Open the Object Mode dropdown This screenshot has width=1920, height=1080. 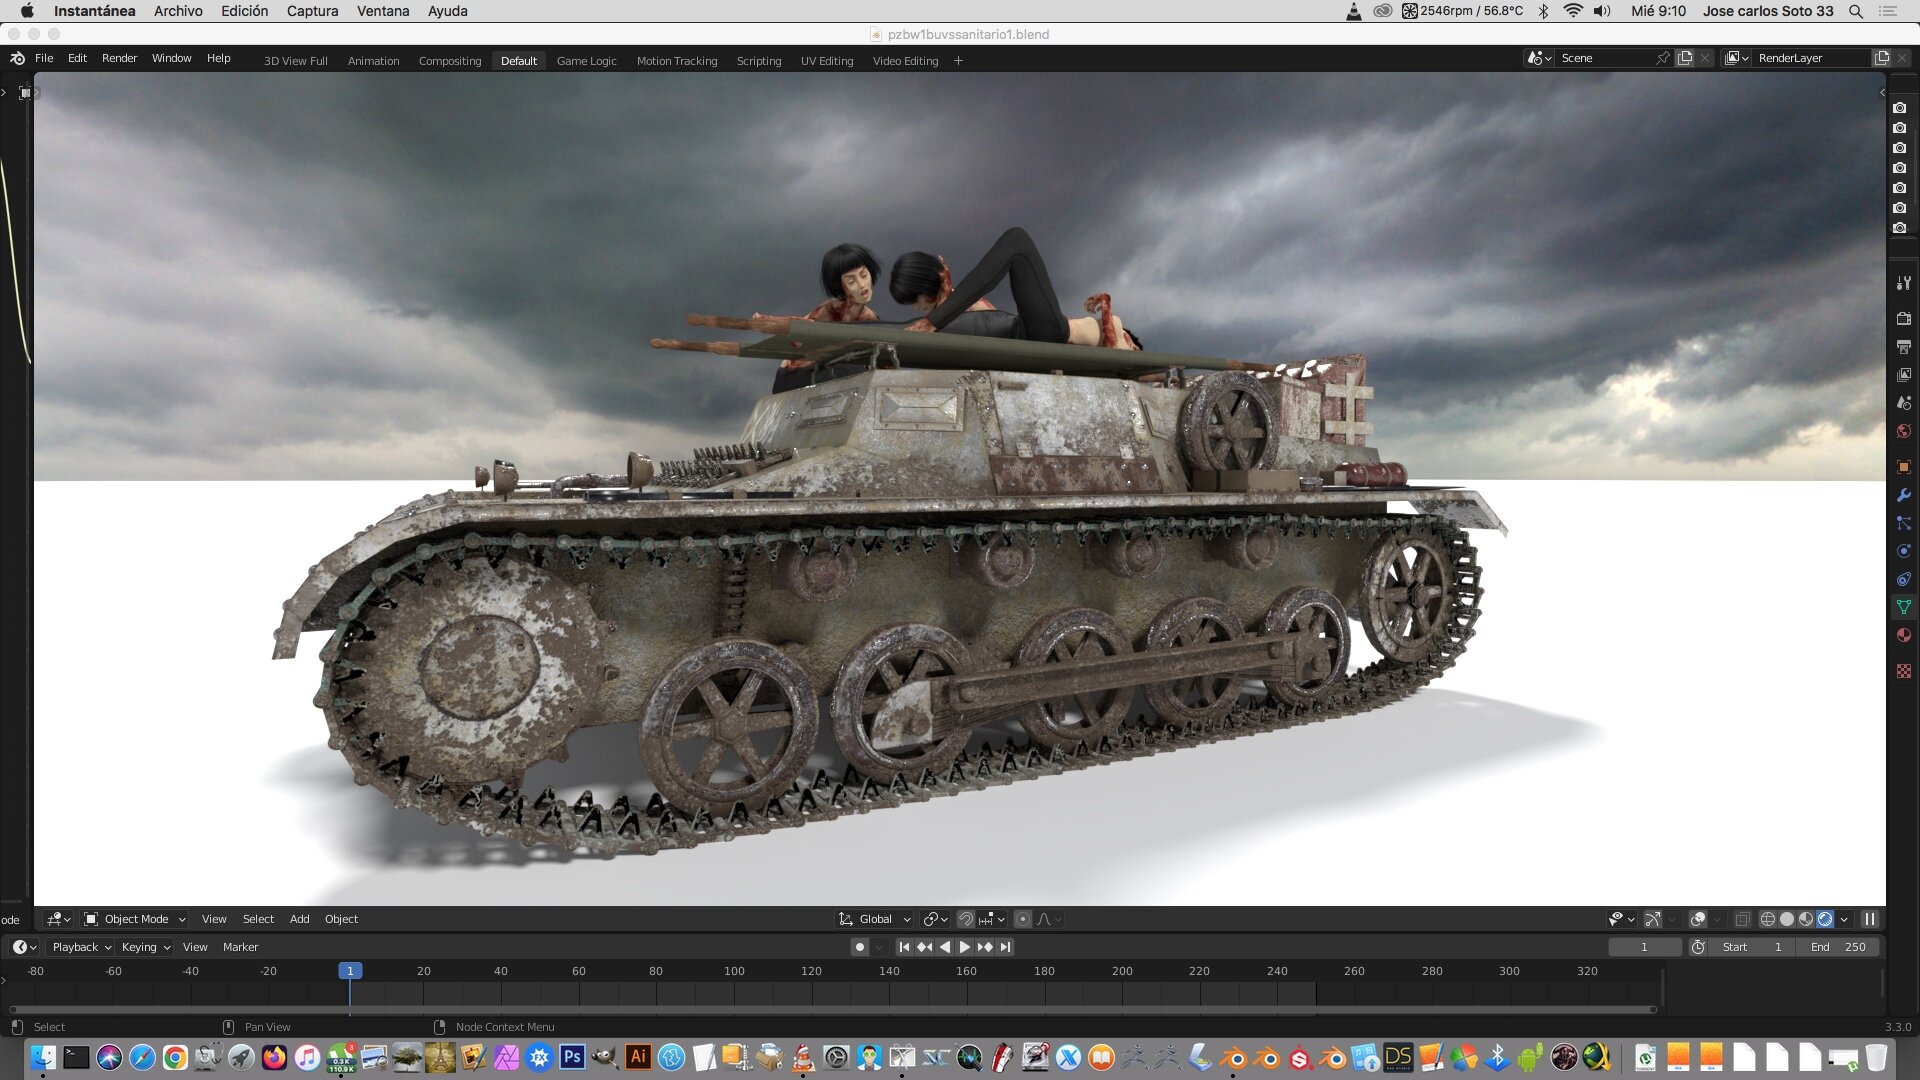(135, 919)
